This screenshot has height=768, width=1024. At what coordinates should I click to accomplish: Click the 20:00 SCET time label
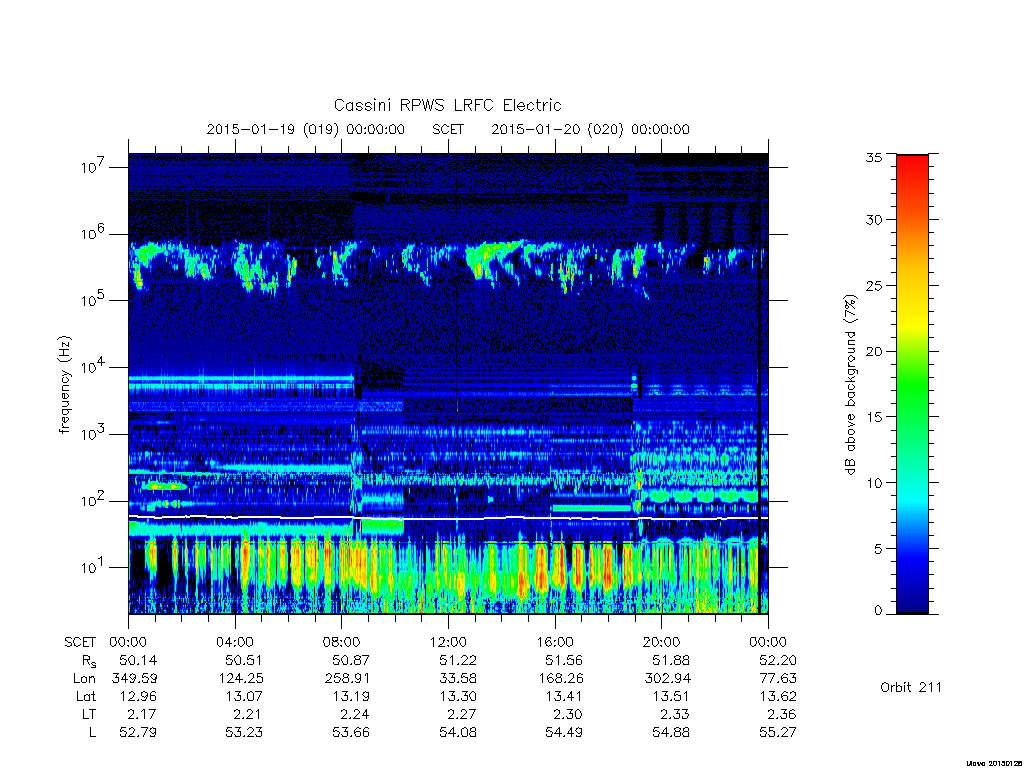pos(662,642)
